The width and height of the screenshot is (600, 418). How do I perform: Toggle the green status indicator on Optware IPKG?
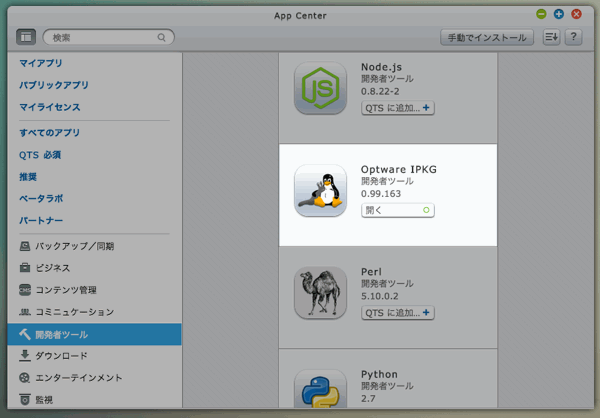click(426, 210)
